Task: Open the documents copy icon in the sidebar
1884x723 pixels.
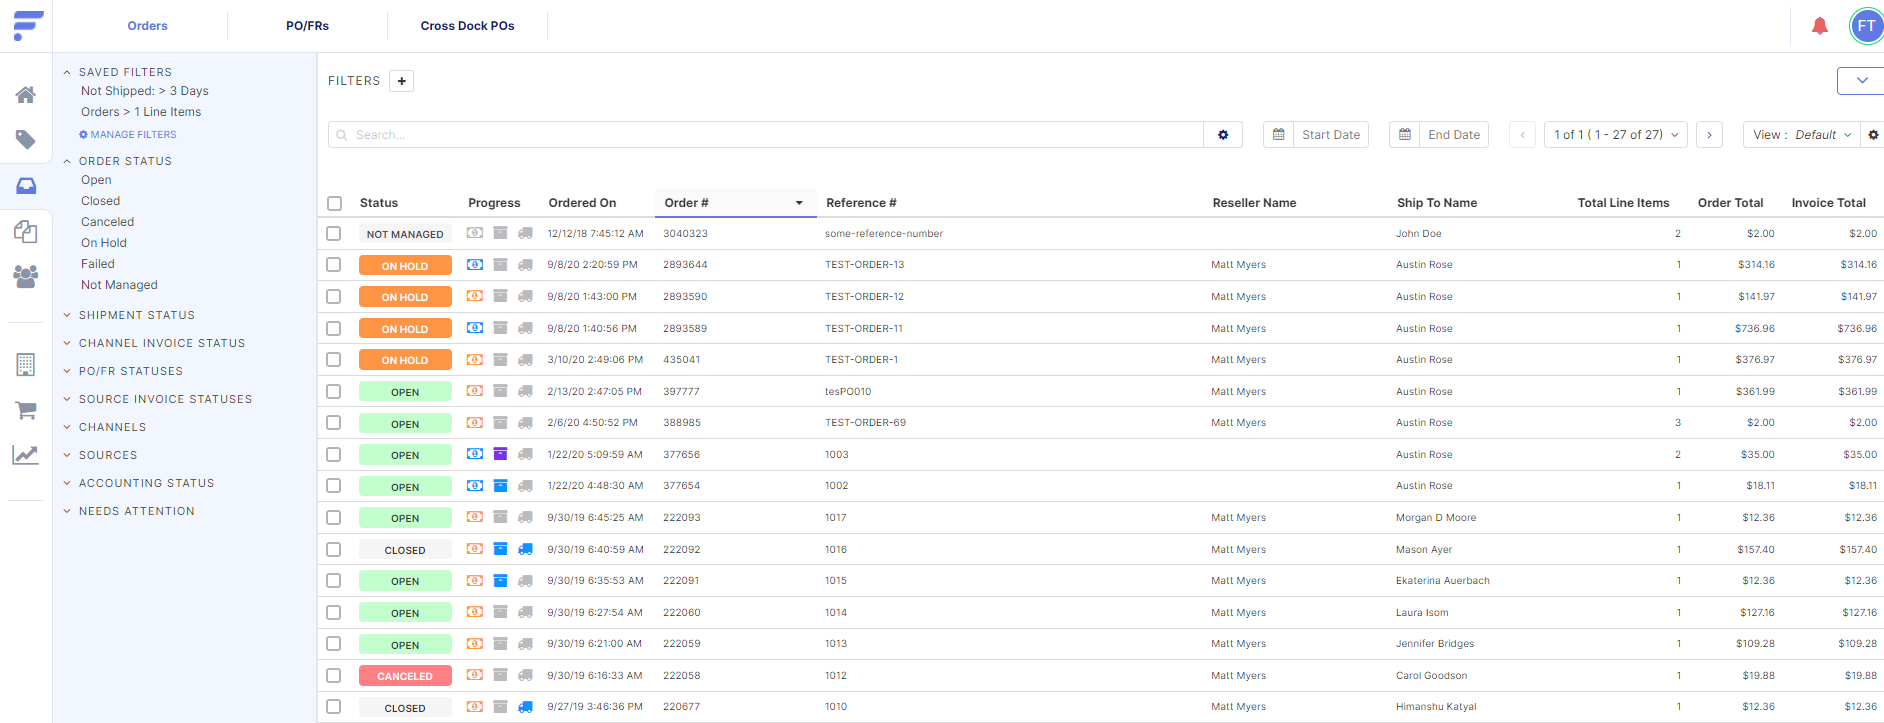Action: 26,232
